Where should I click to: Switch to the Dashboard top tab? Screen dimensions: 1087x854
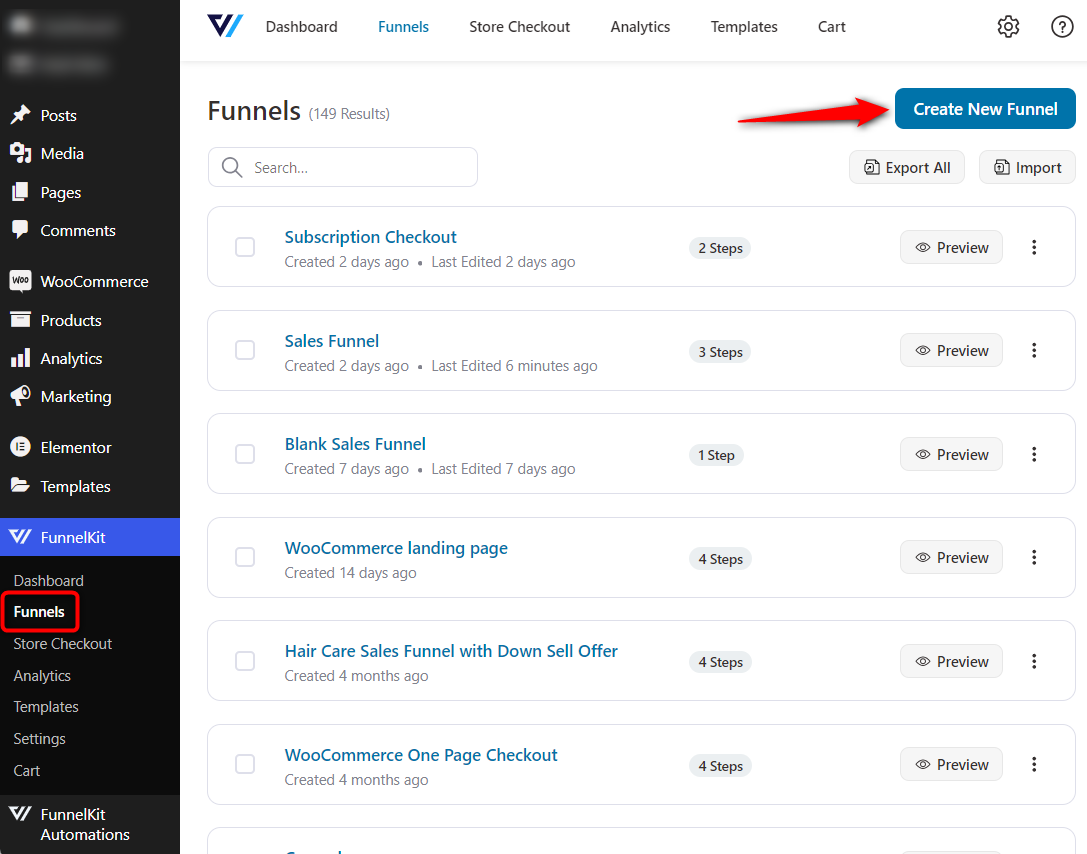(x=302, y=26)
